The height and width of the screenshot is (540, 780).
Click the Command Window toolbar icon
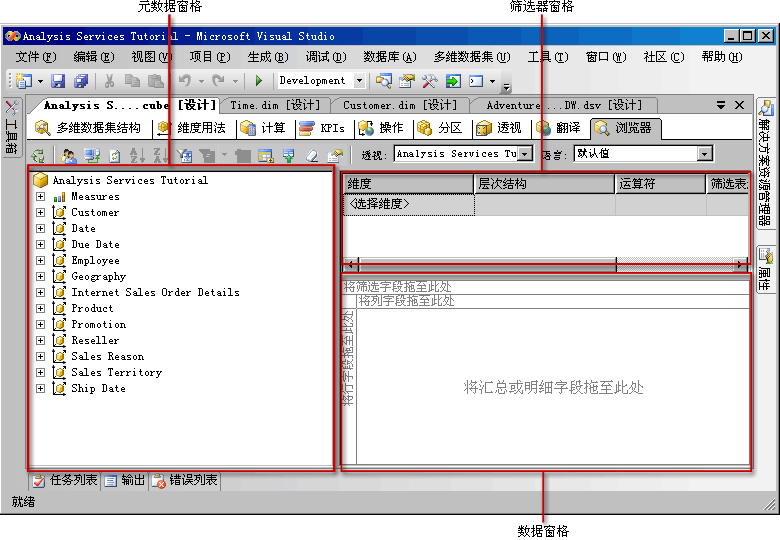pyautogui.click(x=476, y=81)
